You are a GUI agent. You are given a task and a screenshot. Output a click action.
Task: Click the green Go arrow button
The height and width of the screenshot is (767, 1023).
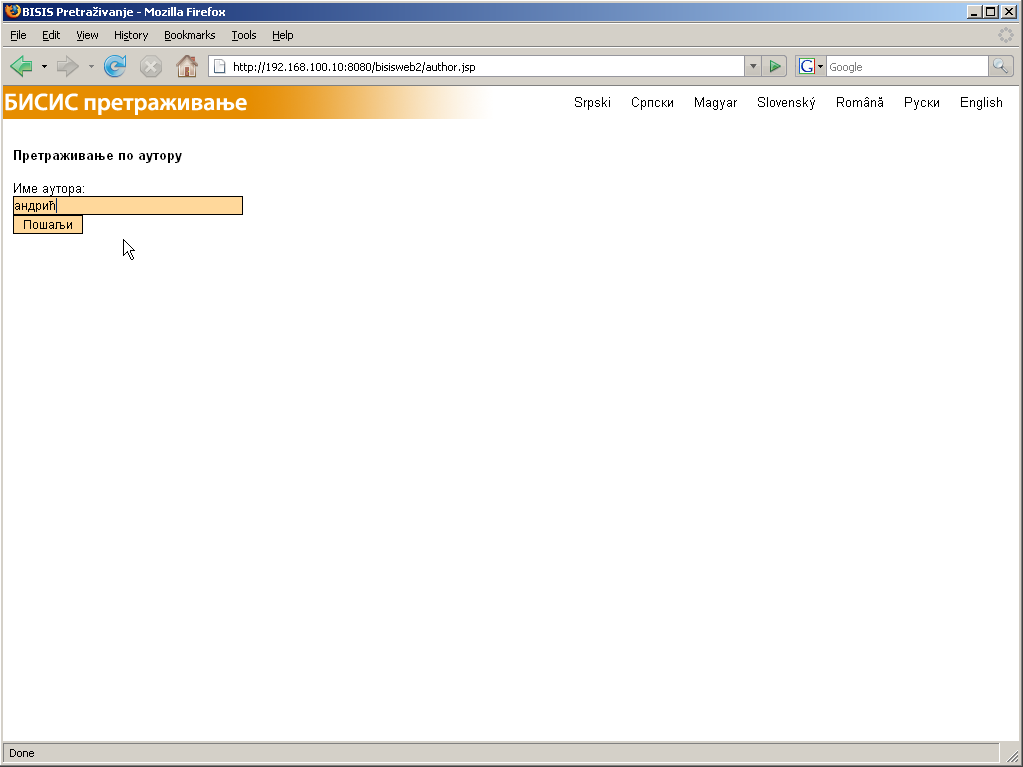coord(775,67)
